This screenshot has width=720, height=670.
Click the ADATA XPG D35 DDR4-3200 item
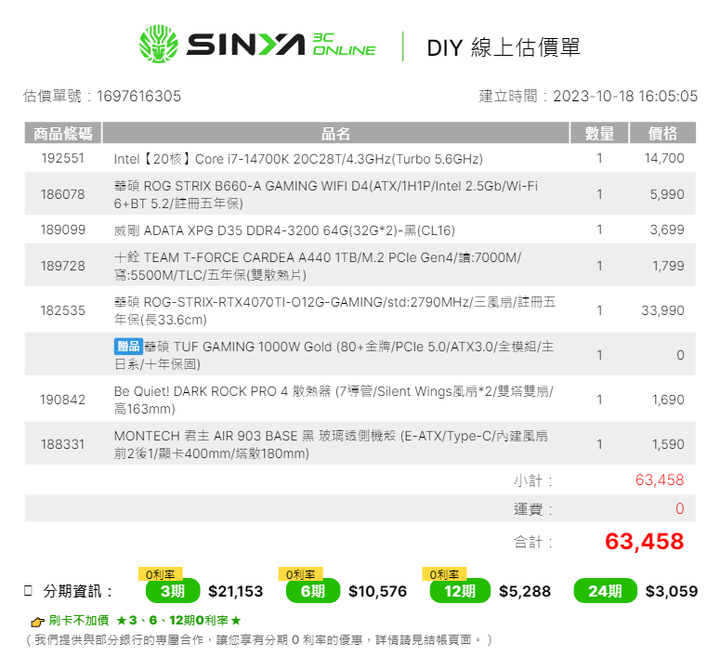284,230
